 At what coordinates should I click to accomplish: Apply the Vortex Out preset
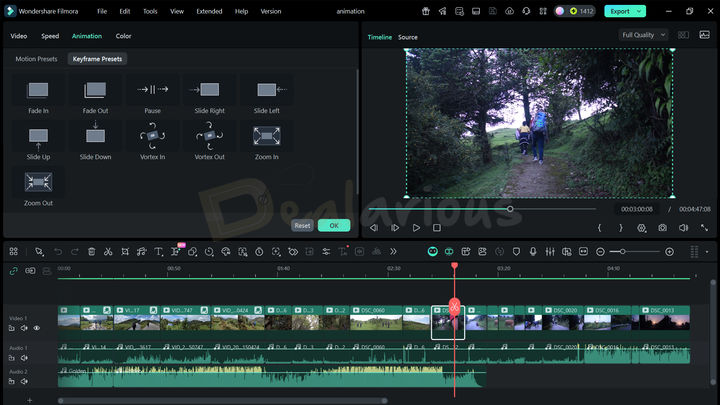(x=210, y=134)
